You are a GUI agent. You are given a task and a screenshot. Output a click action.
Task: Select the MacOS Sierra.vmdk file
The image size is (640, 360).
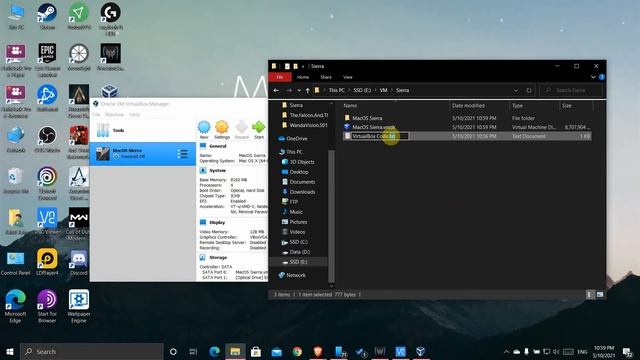click(x=373, y=127)
